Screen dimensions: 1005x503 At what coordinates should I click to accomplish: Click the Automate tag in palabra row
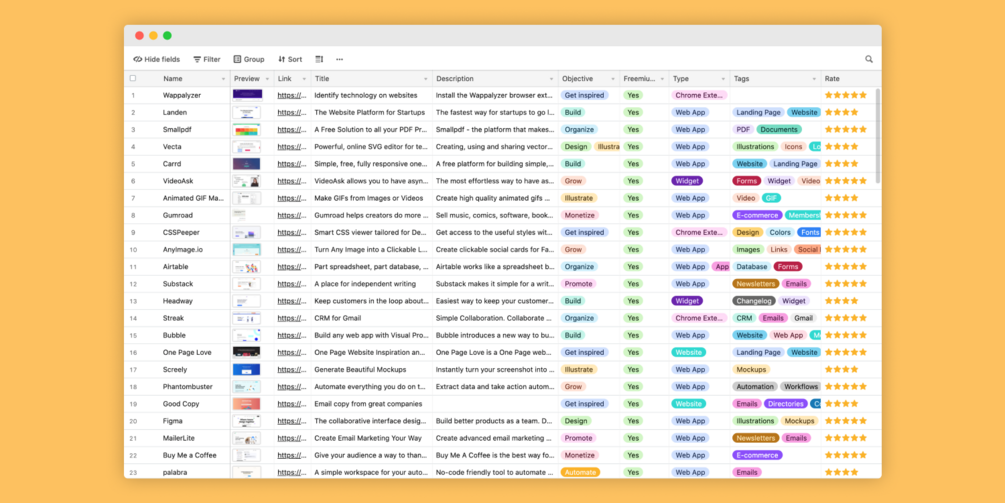[580, 472]
